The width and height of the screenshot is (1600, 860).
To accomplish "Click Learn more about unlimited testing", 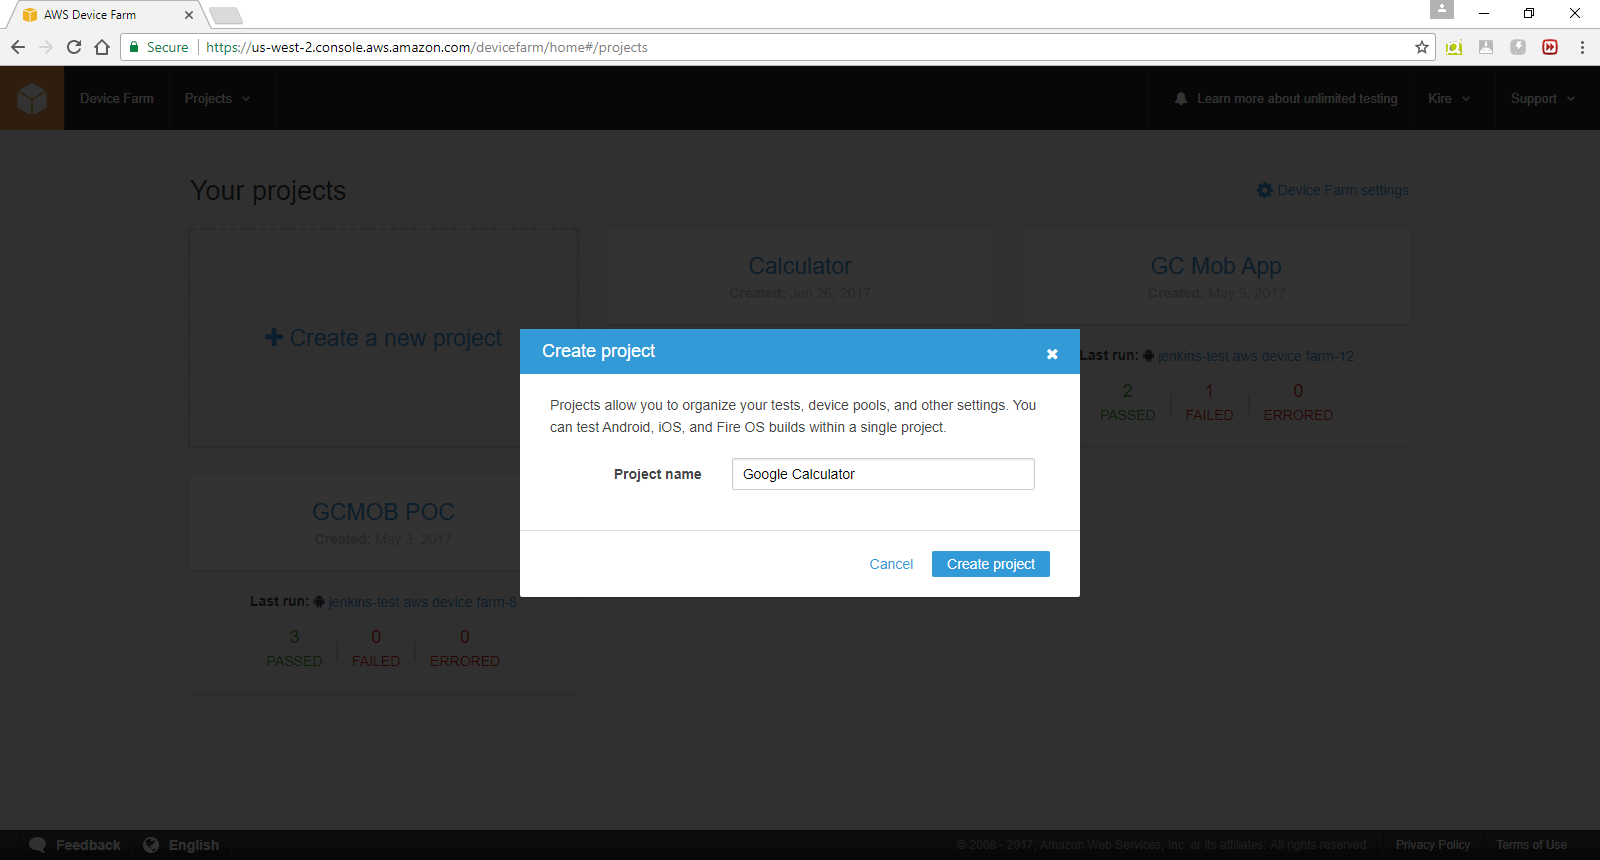I will 1297,98.
